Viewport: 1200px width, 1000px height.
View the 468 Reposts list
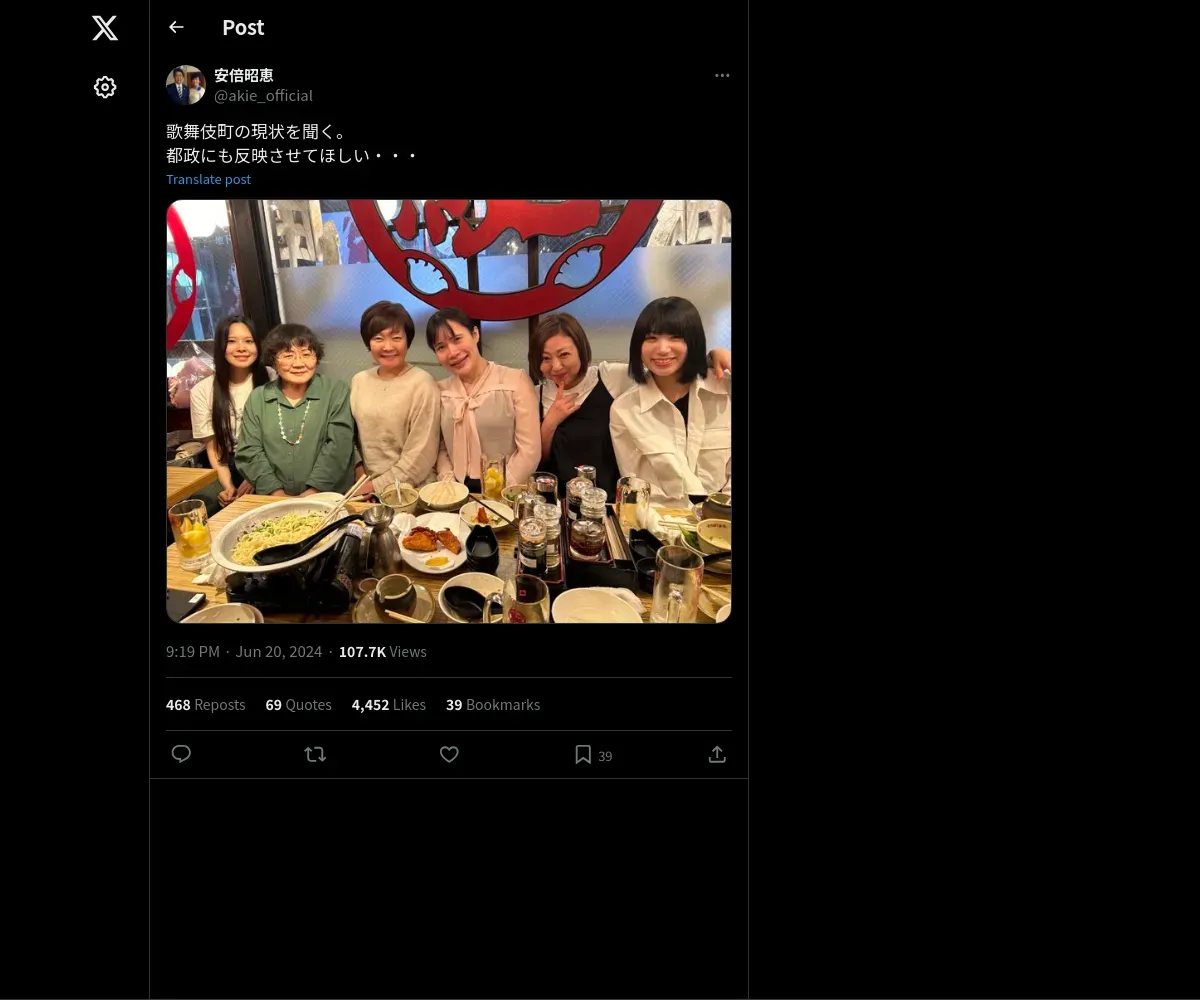click(205, 704)
